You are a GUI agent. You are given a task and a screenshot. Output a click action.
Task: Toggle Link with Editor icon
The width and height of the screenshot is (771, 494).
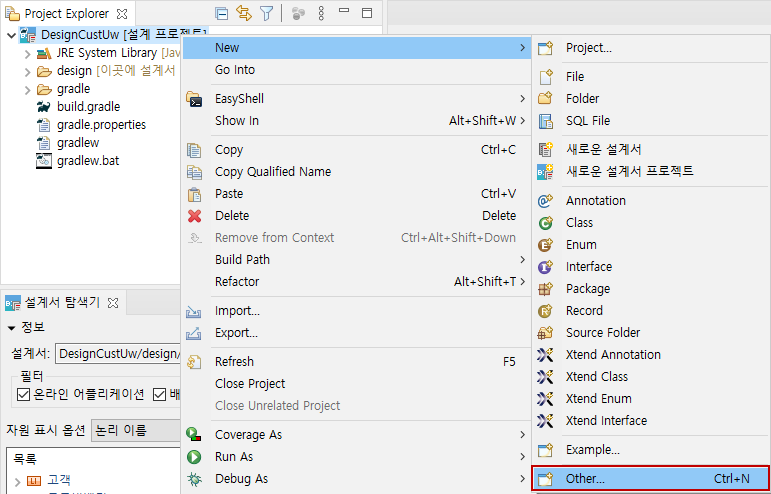tap(244, 14)
